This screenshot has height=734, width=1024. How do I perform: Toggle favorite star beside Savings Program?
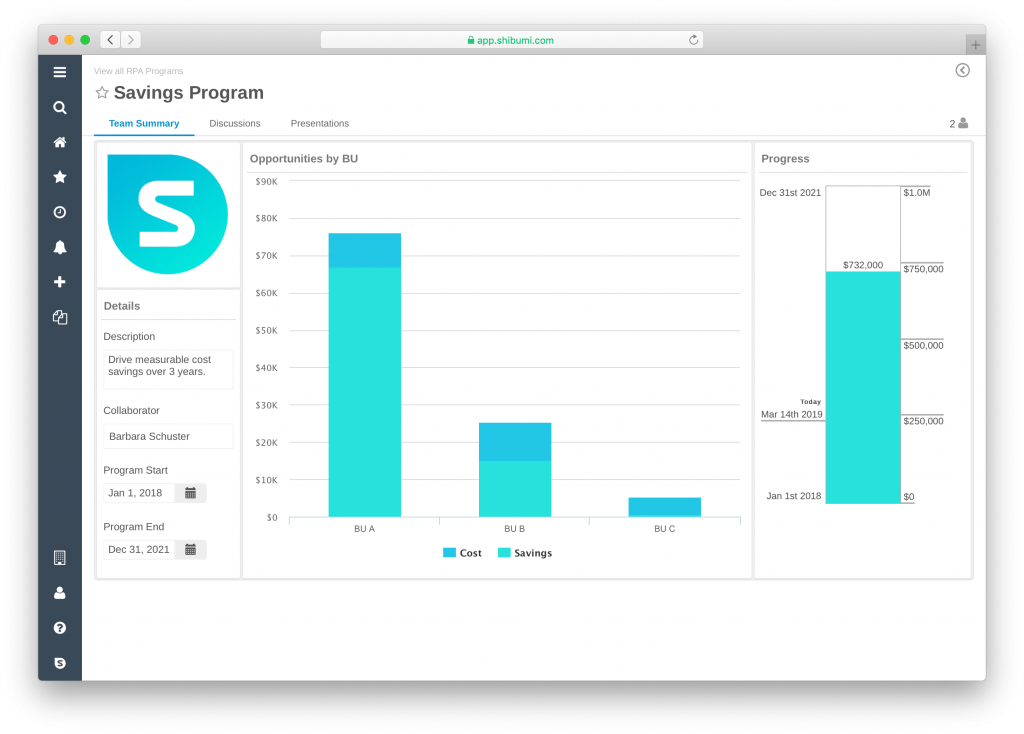click(x=102, y=93)
